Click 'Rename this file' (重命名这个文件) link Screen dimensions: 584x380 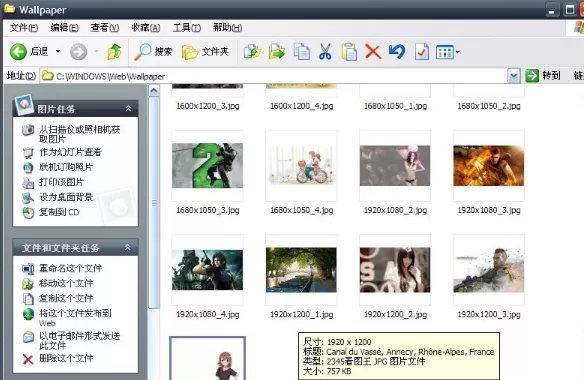[70, 268]
